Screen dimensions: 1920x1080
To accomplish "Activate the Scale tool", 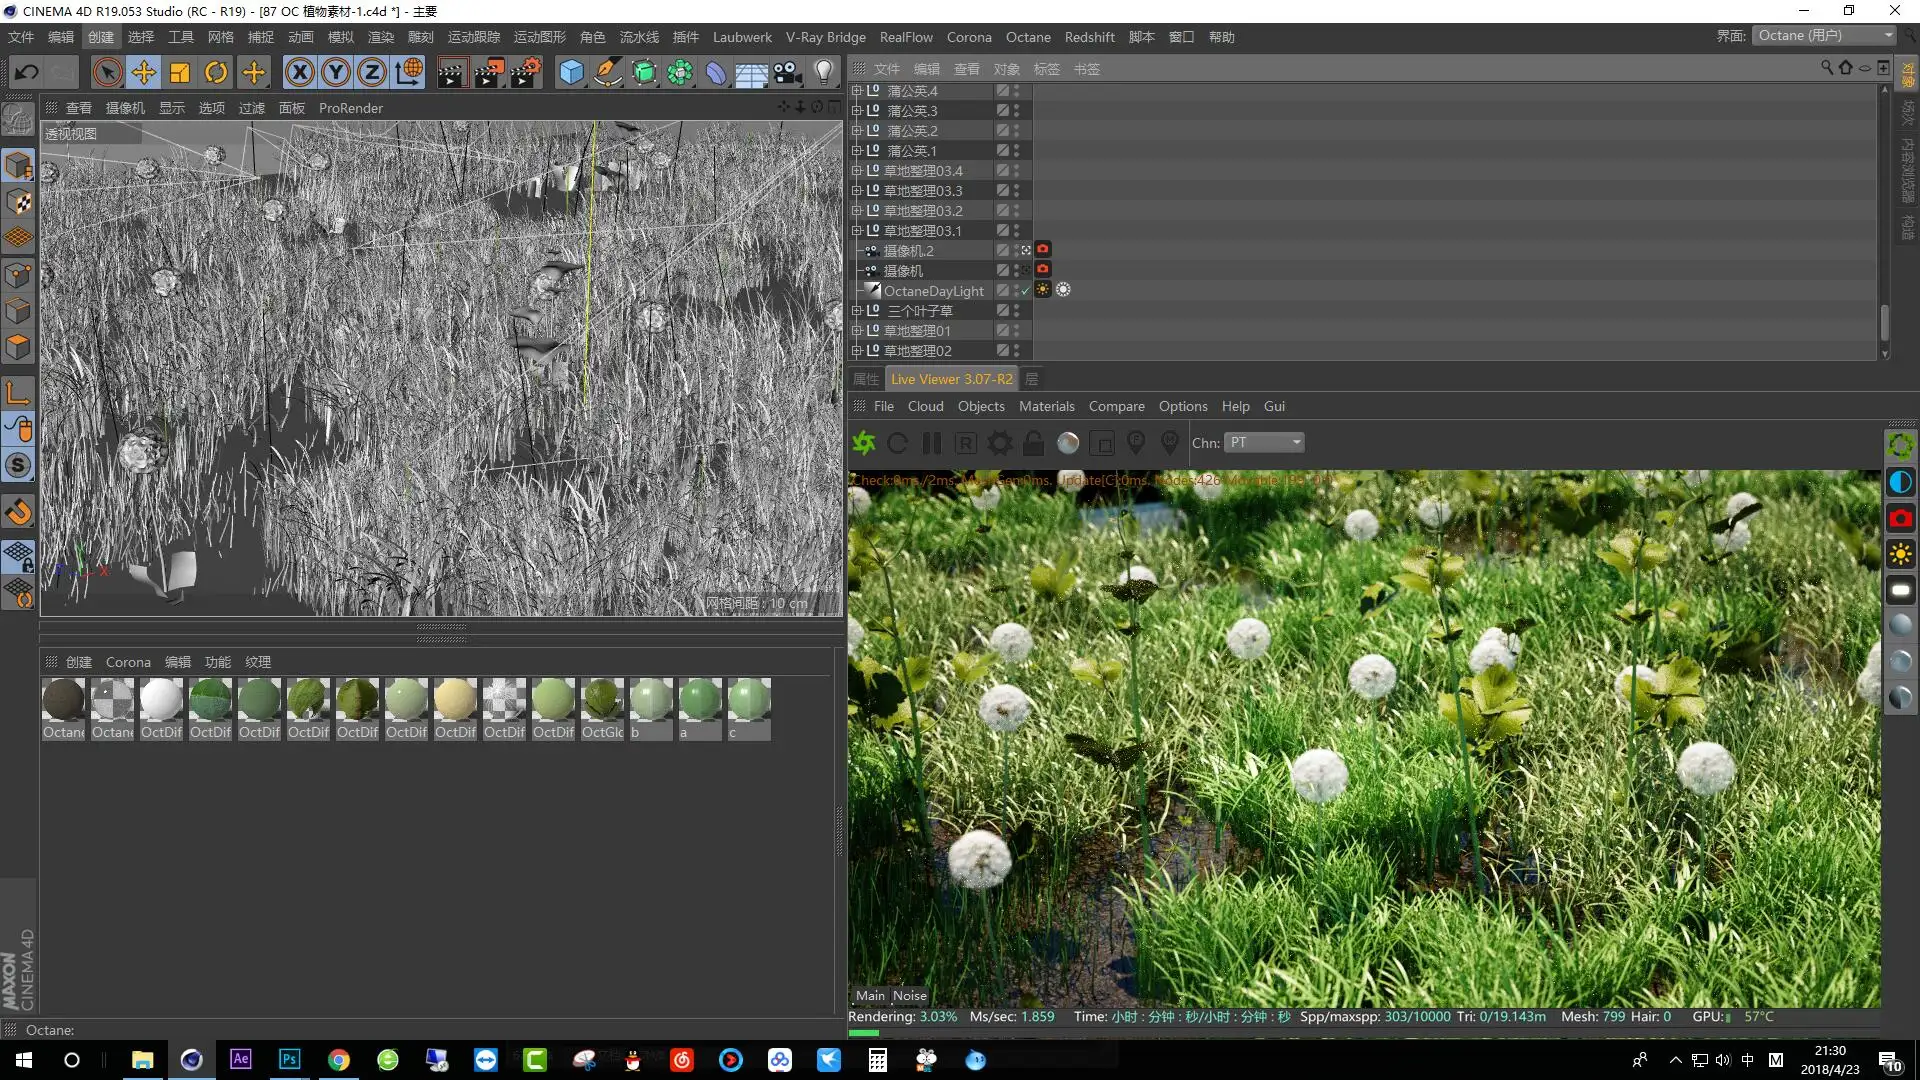I will [180, 72].
